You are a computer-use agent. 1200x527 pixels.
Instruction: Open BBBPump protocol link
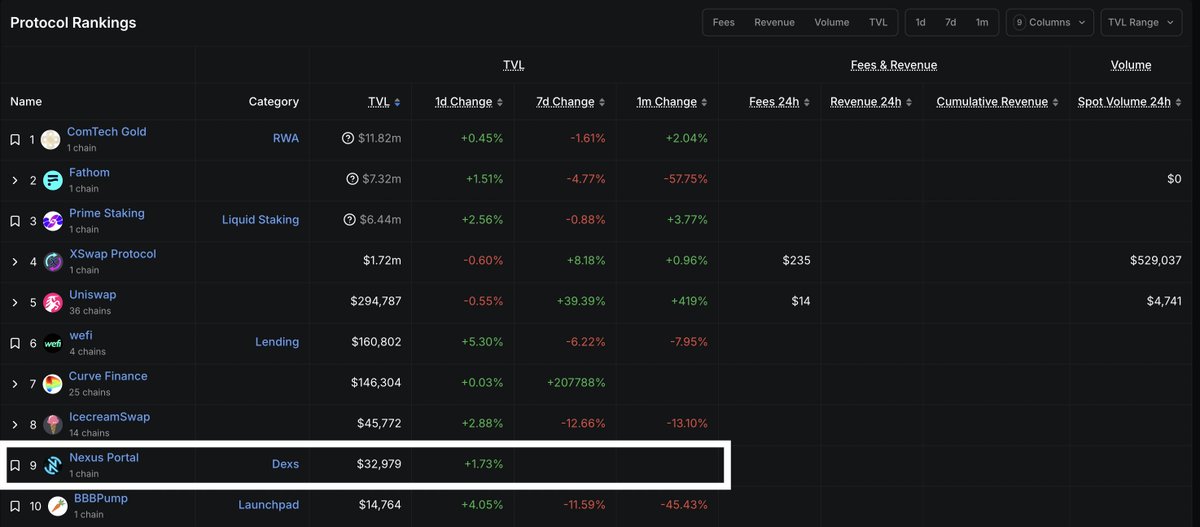[x=101, y=498]
